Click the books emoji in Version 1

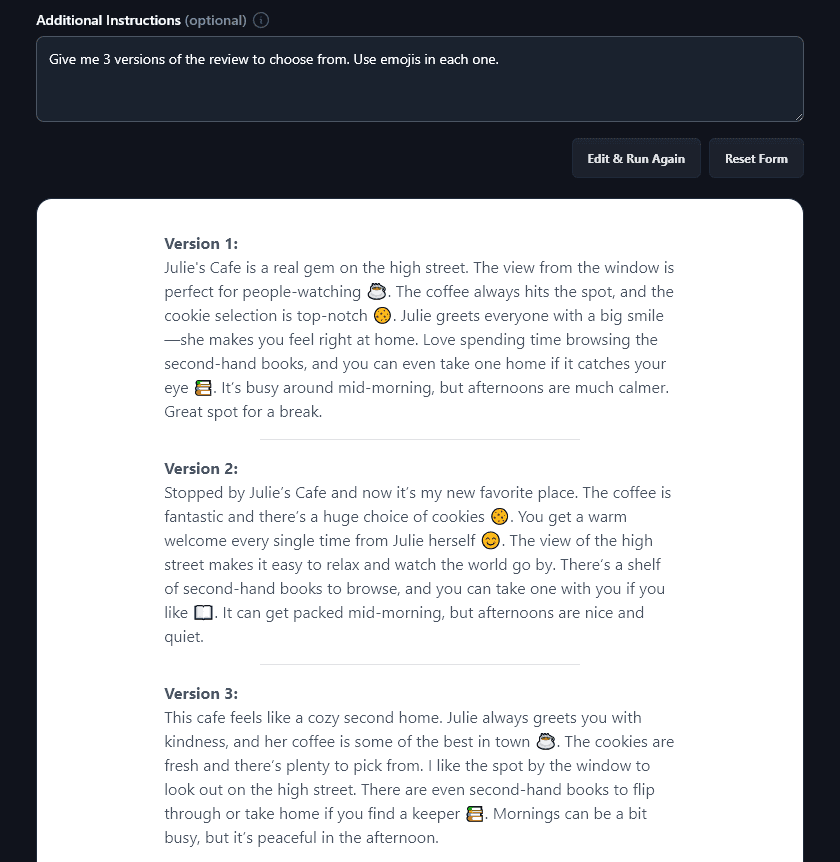tap(203, 387)
